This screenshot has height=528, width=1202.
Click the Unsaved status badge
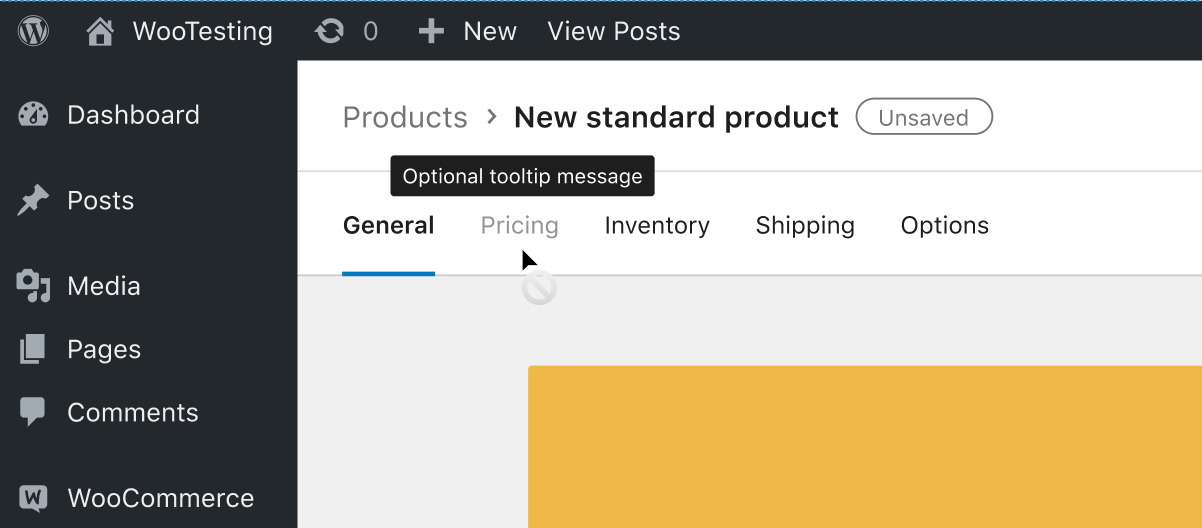924,117
